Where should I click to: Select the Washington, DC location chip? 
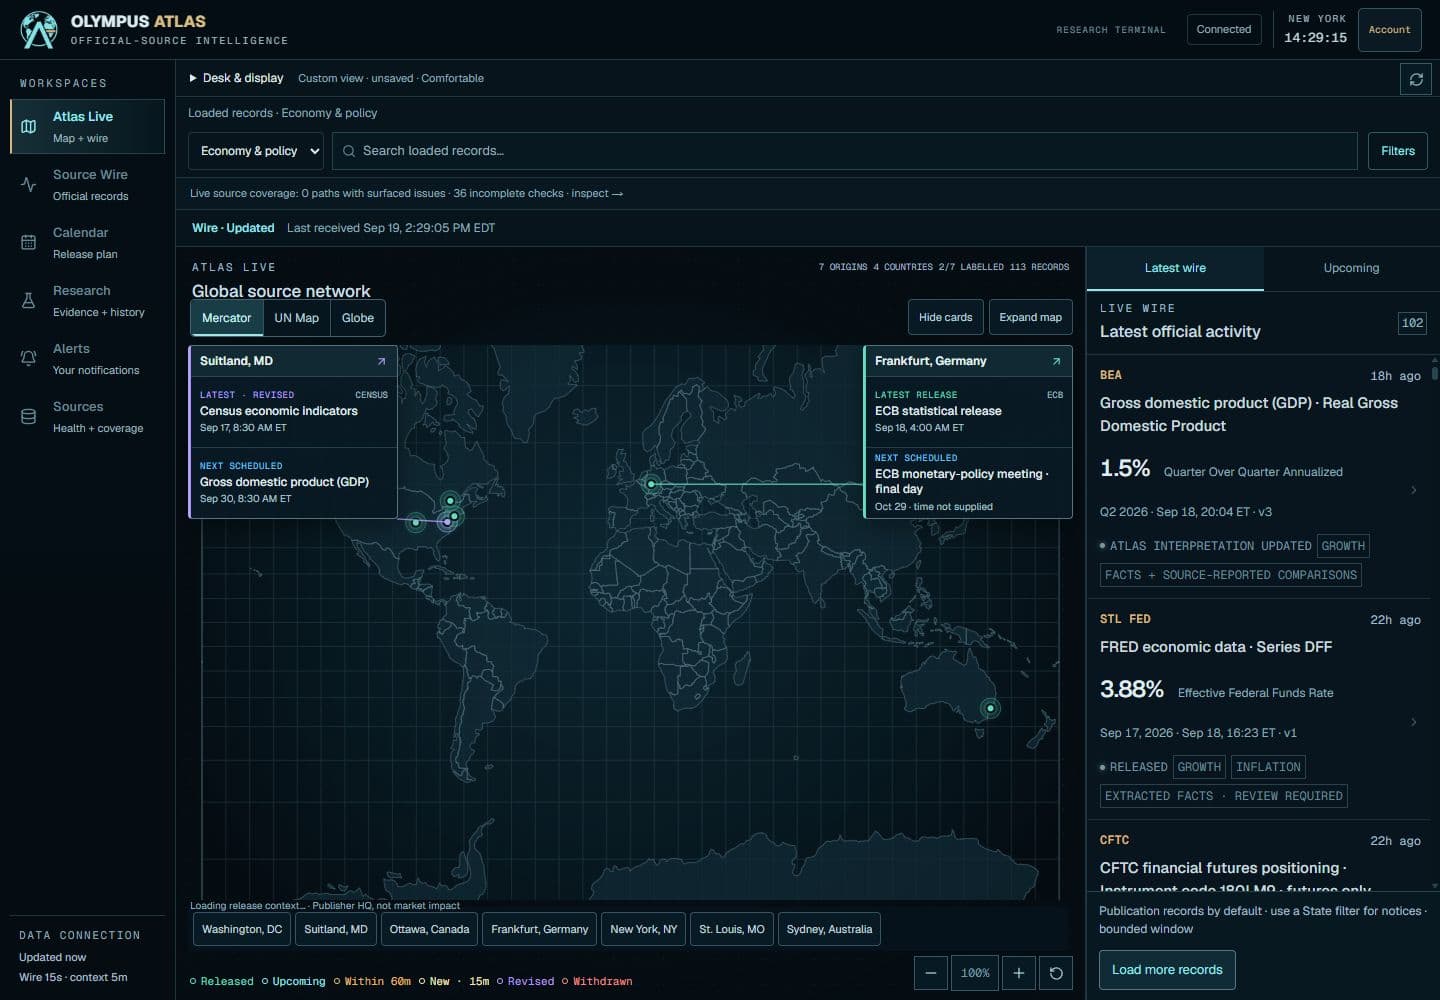(242, 930)
